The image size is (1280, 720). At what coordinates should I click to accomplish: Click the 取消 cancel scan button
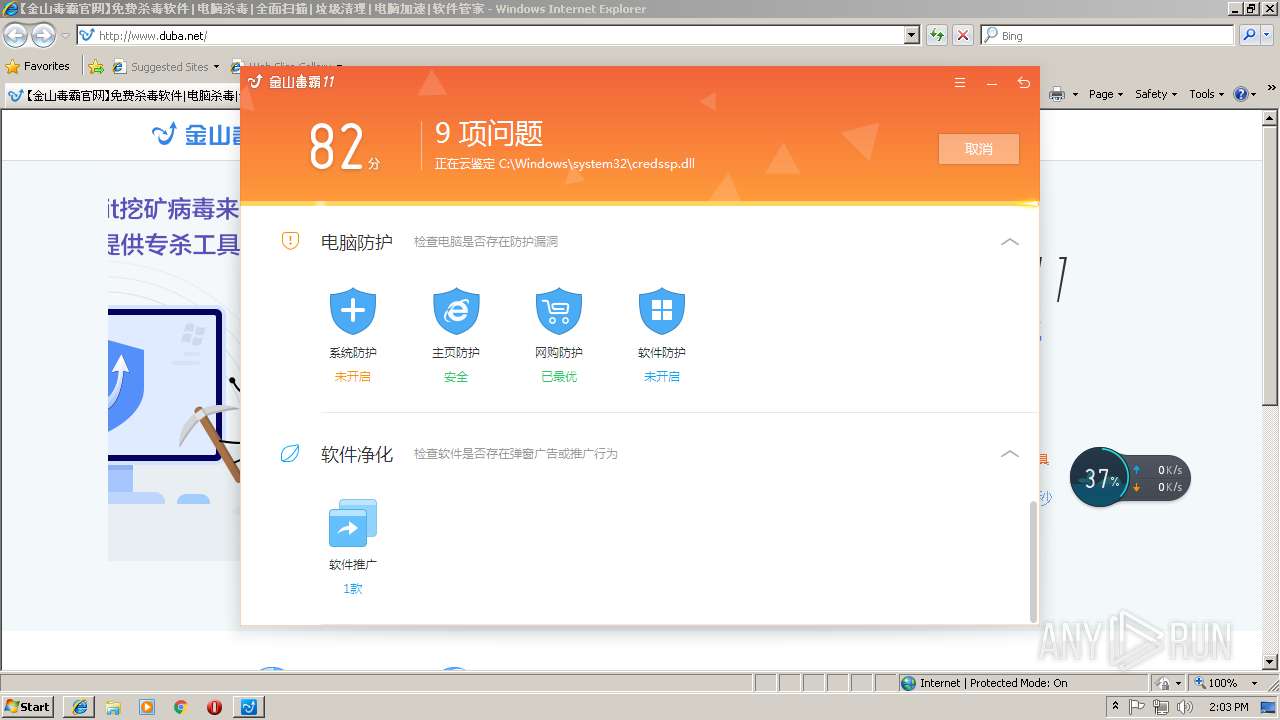979,149
